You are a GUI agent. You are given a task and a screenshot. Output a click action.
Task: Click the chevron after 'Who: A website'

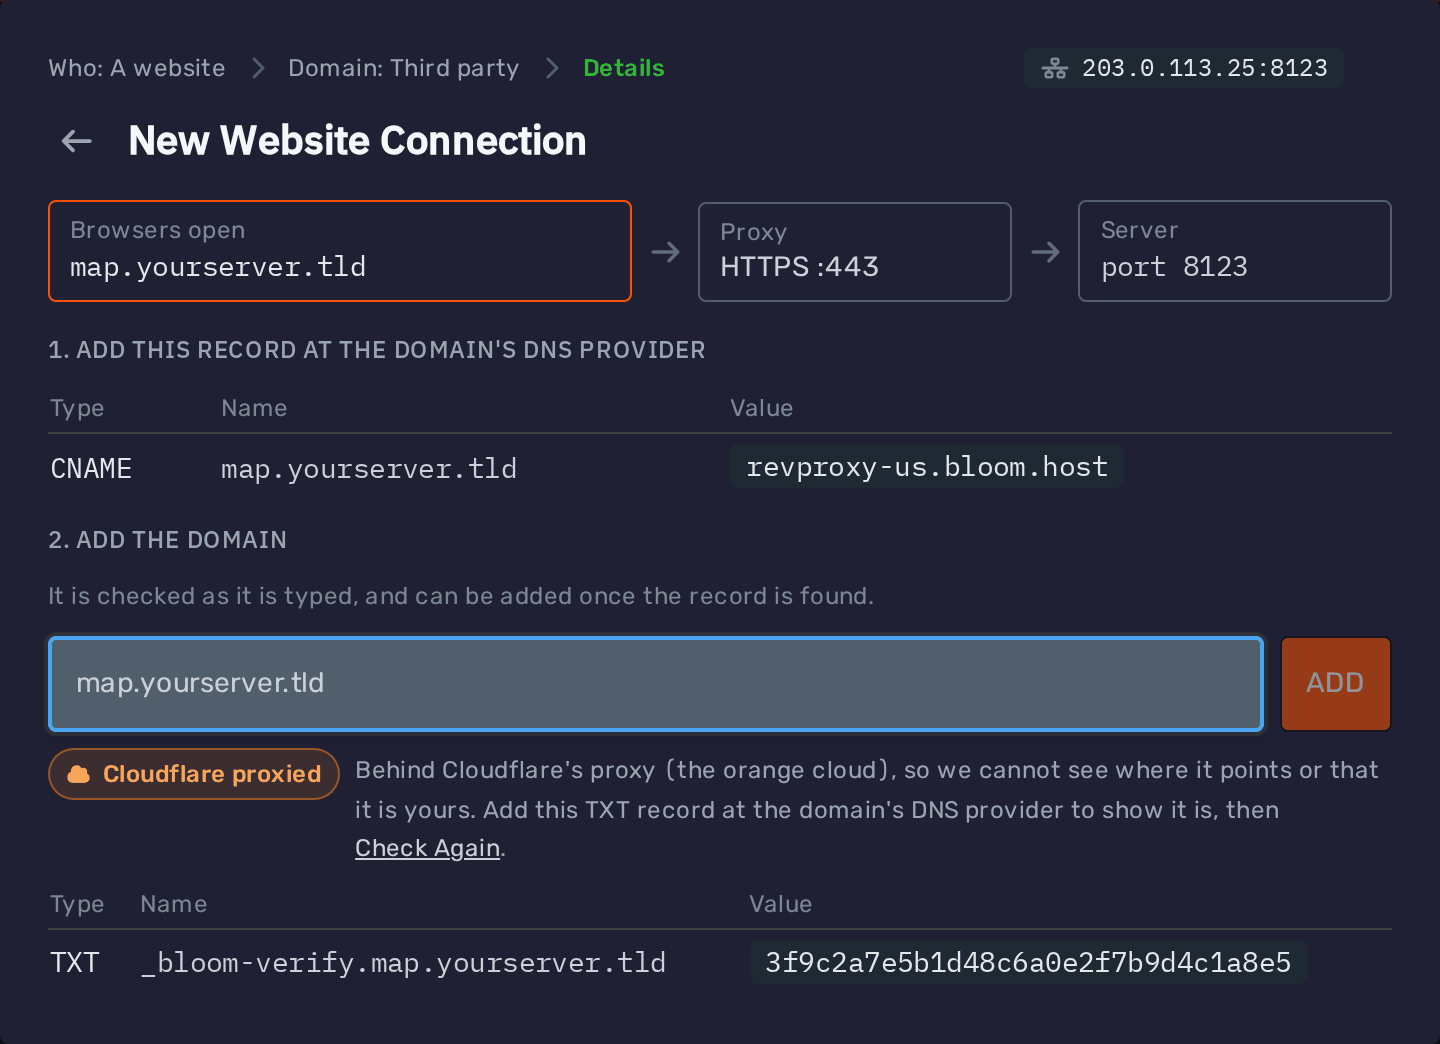[258, 68]
